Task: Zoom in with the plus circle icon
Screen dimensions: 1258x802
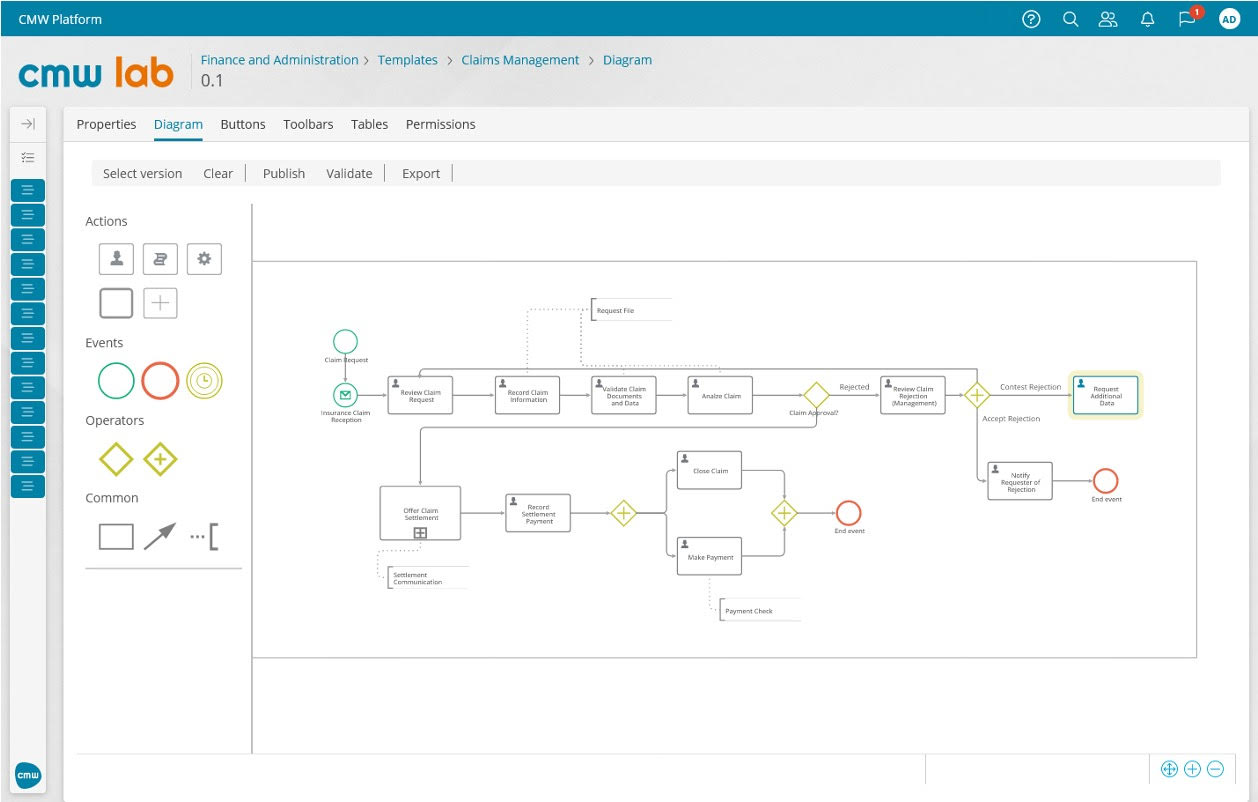Action: point(1192,769)
